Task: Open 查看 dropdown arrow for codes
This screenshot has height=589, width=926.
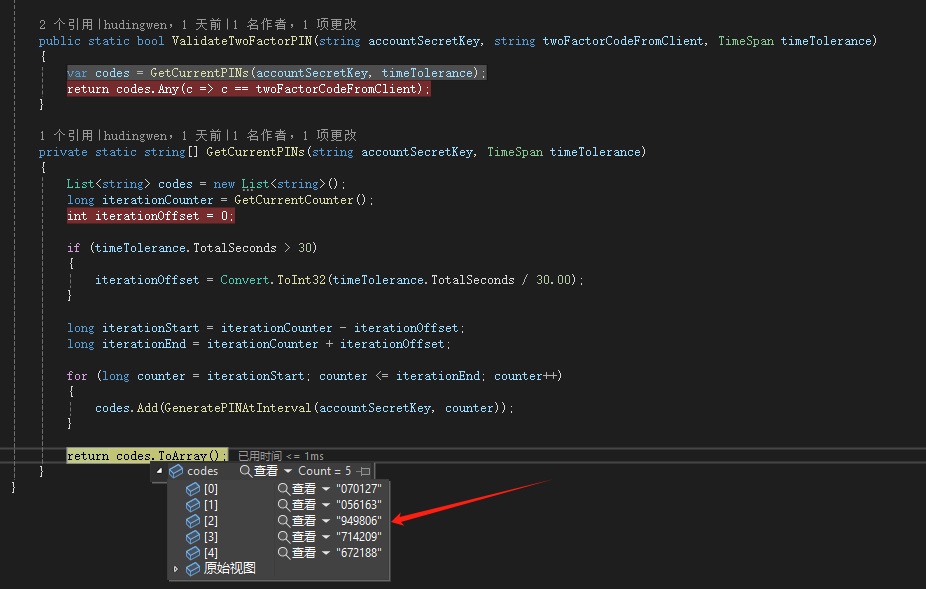Action: coord(288,471)
